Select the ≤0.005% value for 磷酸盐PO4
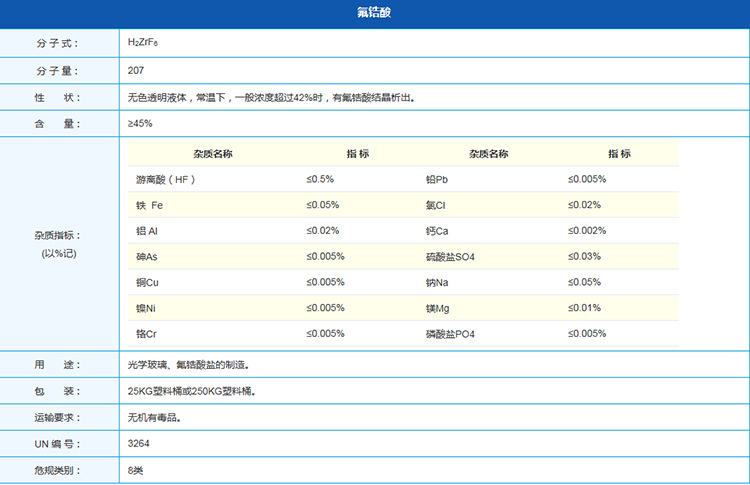The height and width of the screenshot is (485, 750). pyautogui.click(x=587, y=334)
